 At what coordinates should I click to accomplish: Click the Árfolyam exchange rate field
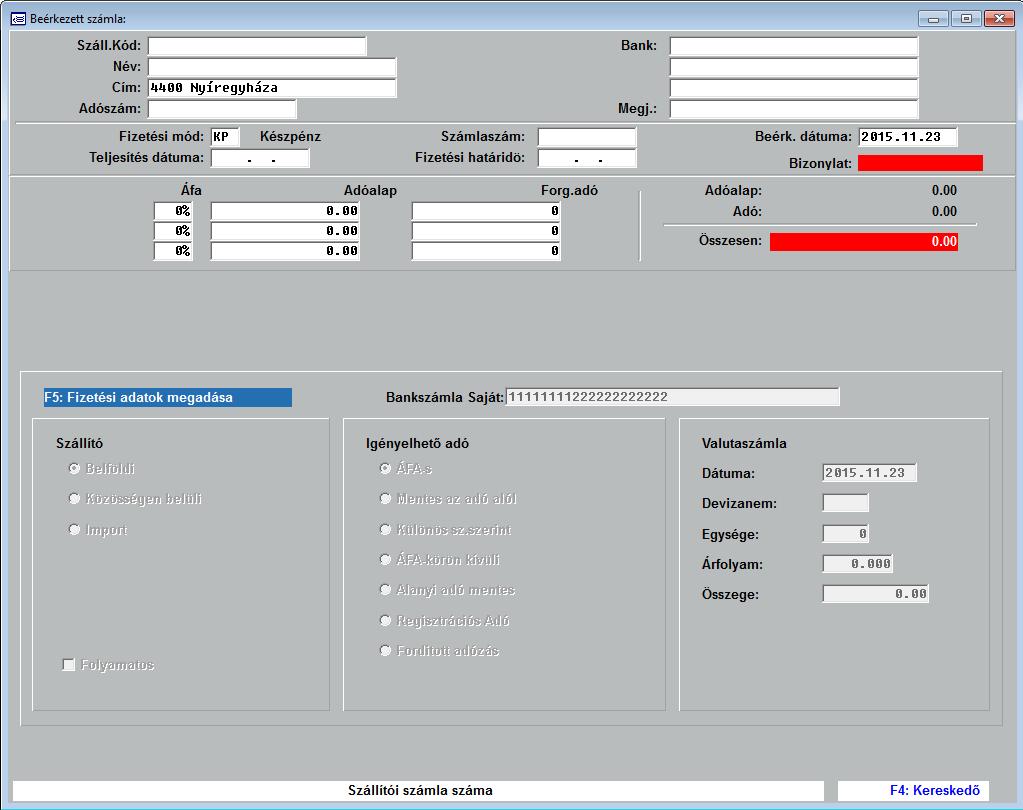[x=857, y=563]
